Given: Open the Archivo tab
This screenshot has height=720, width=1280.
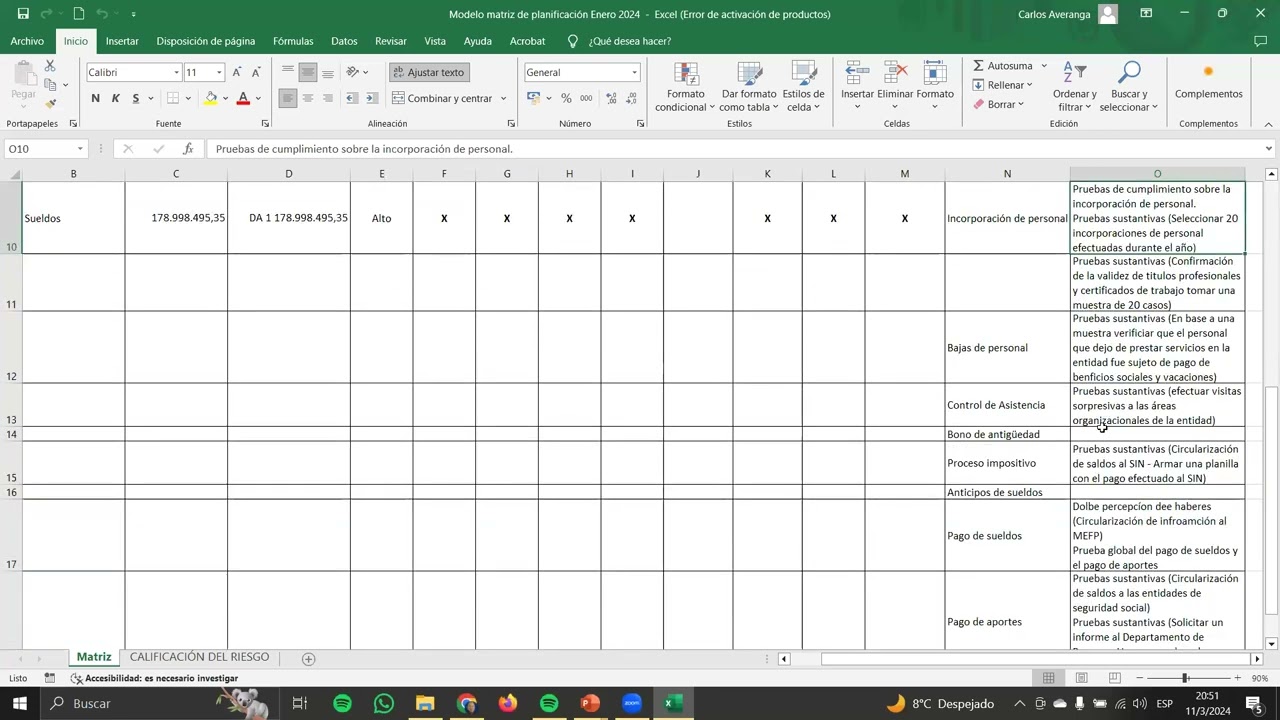Looking at the screenshot, I should (27, 41).
